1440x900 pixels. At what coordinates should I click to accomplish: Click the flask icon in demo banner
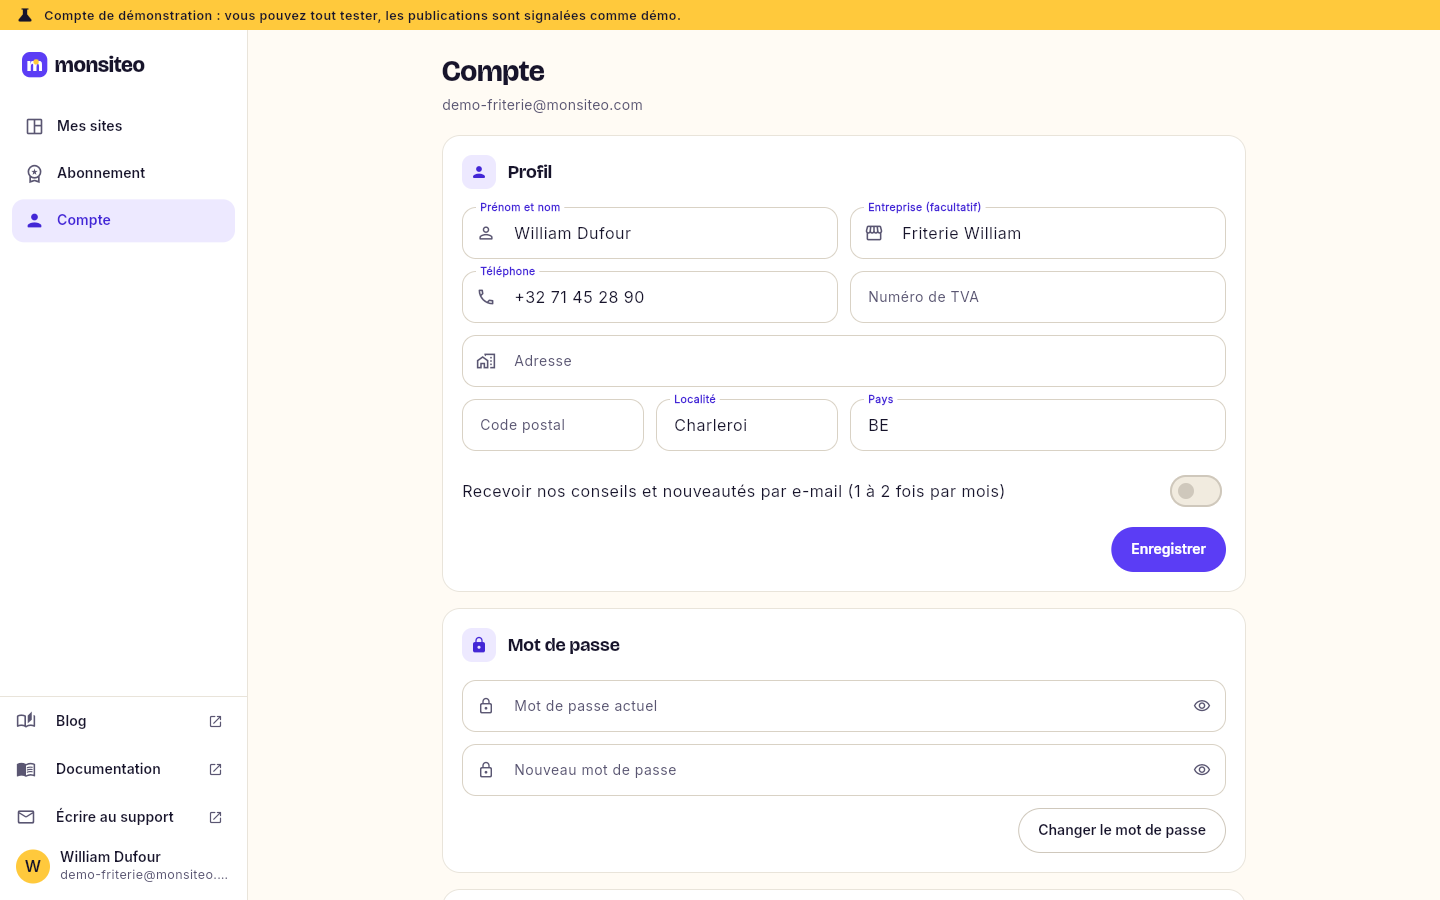(25, 15)
